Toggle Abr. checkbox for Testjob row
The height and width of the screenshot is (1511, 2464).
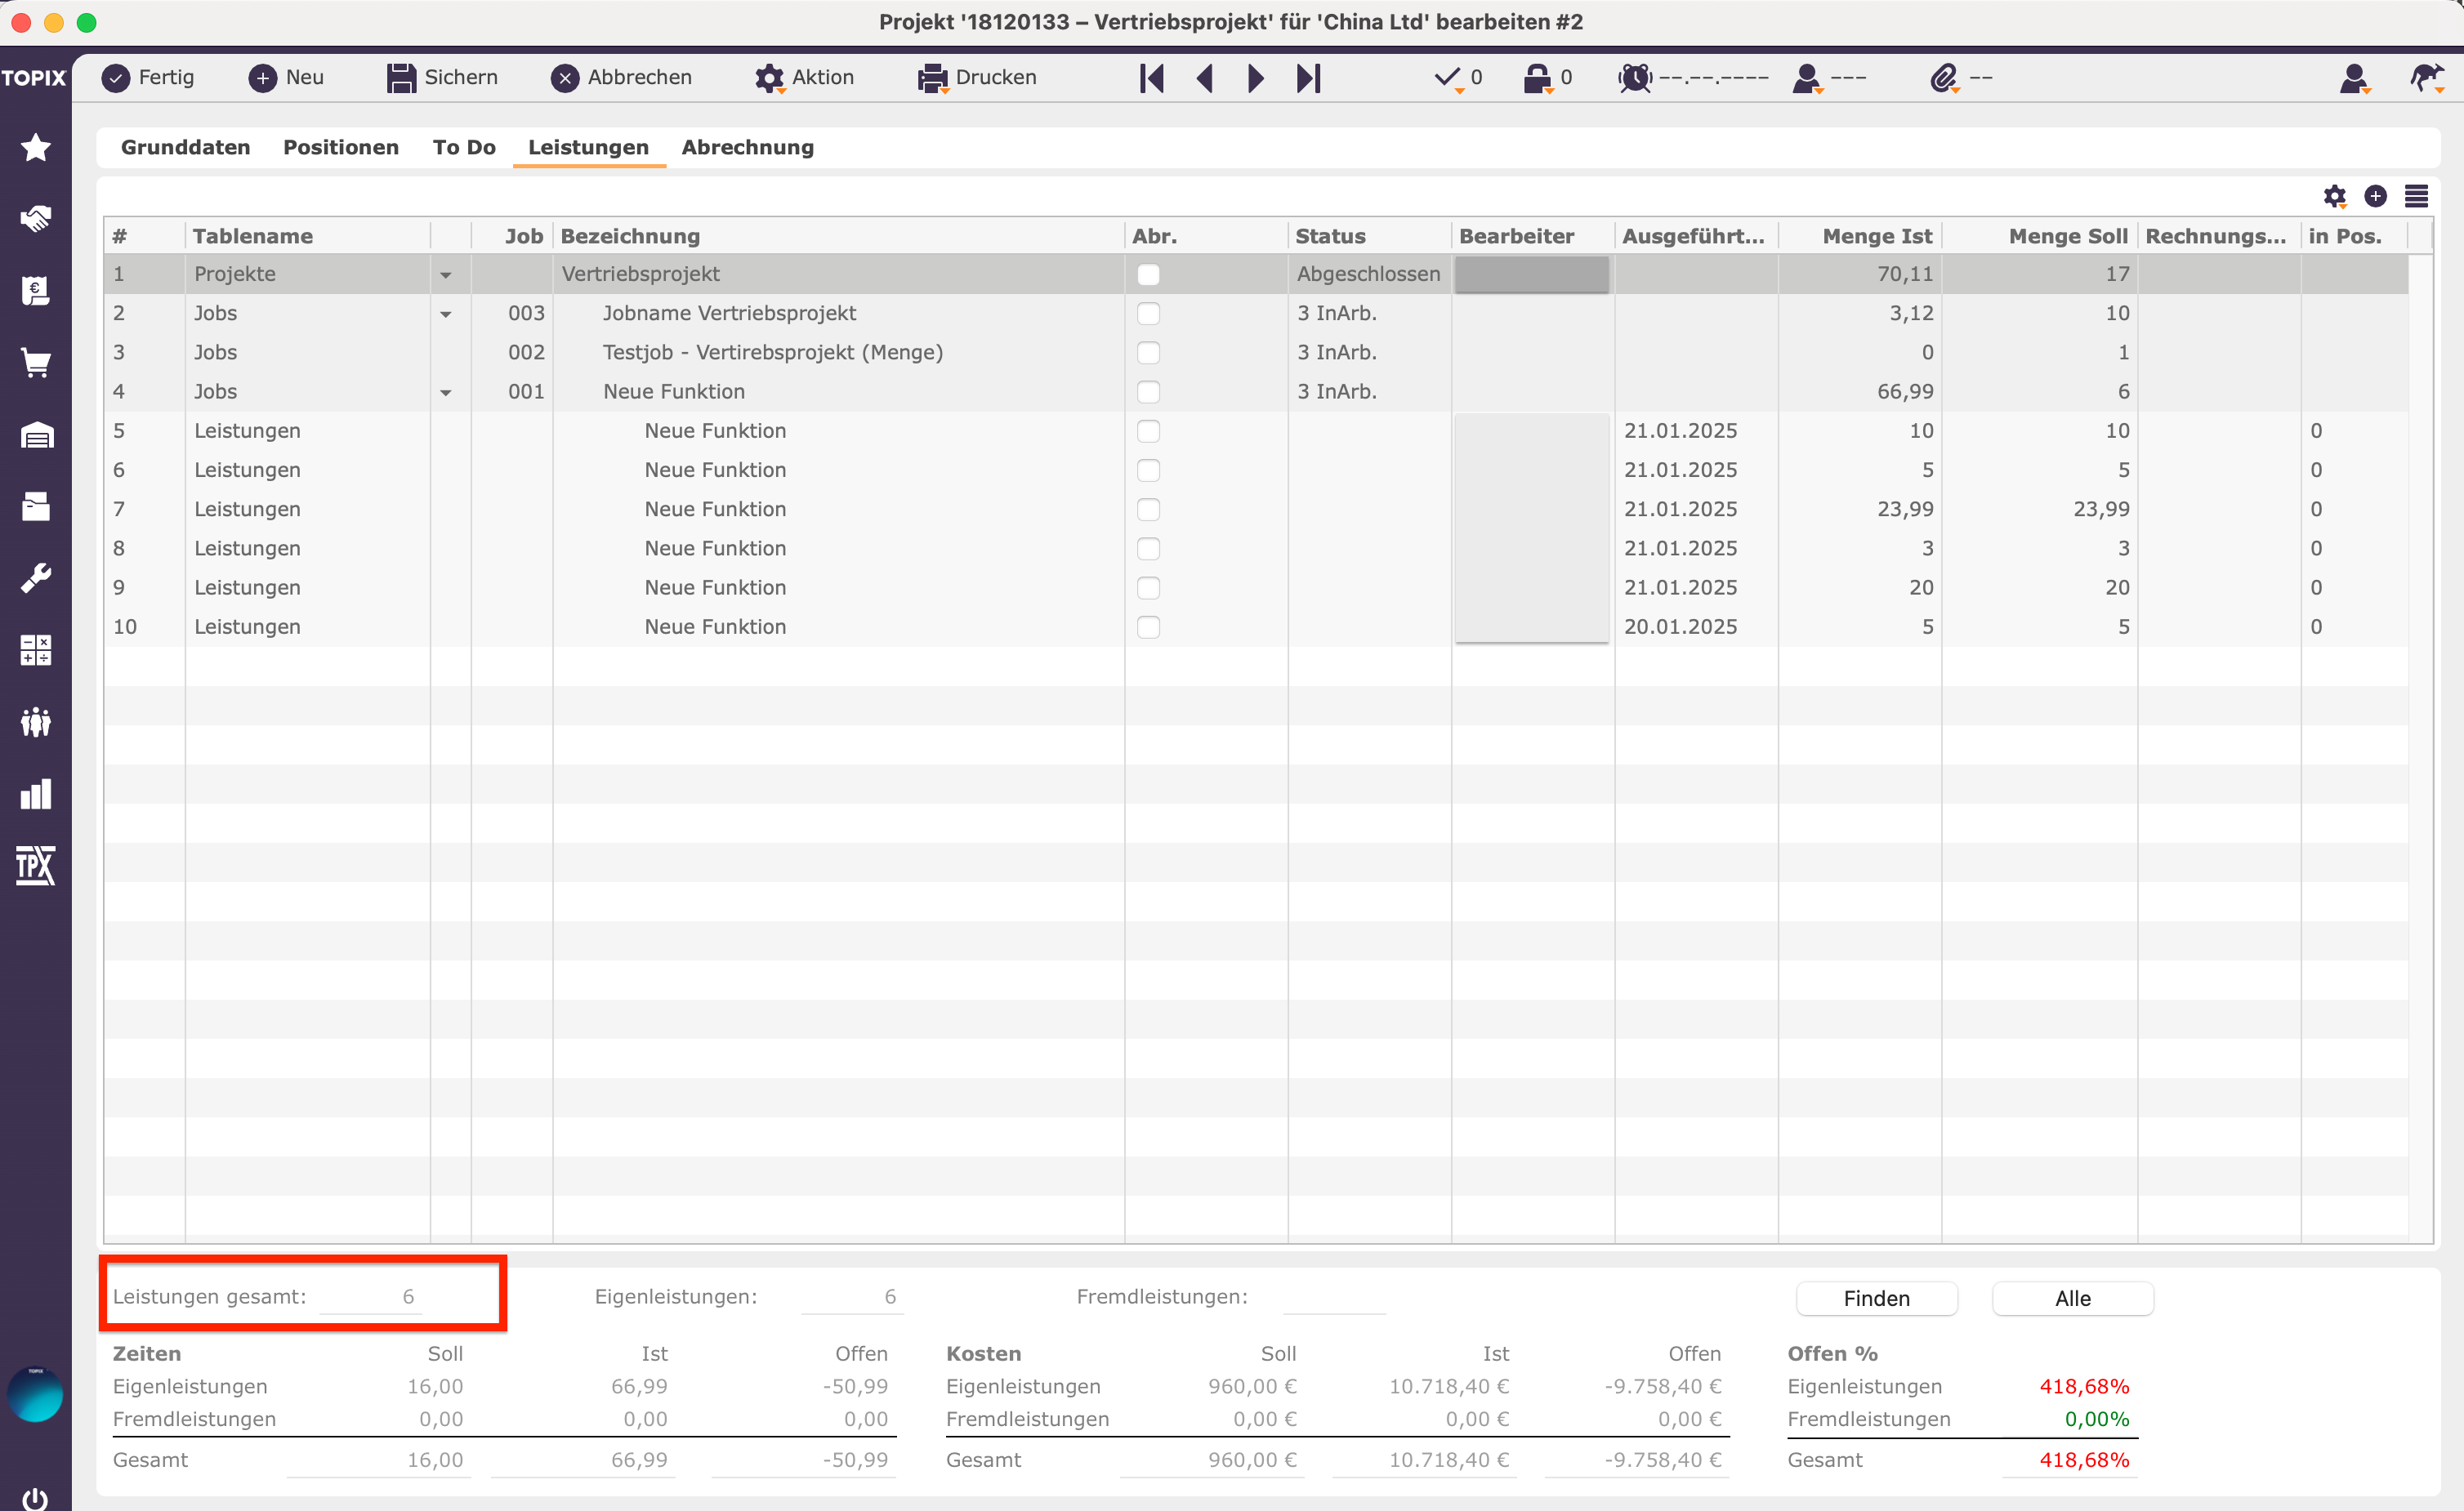1149,352
